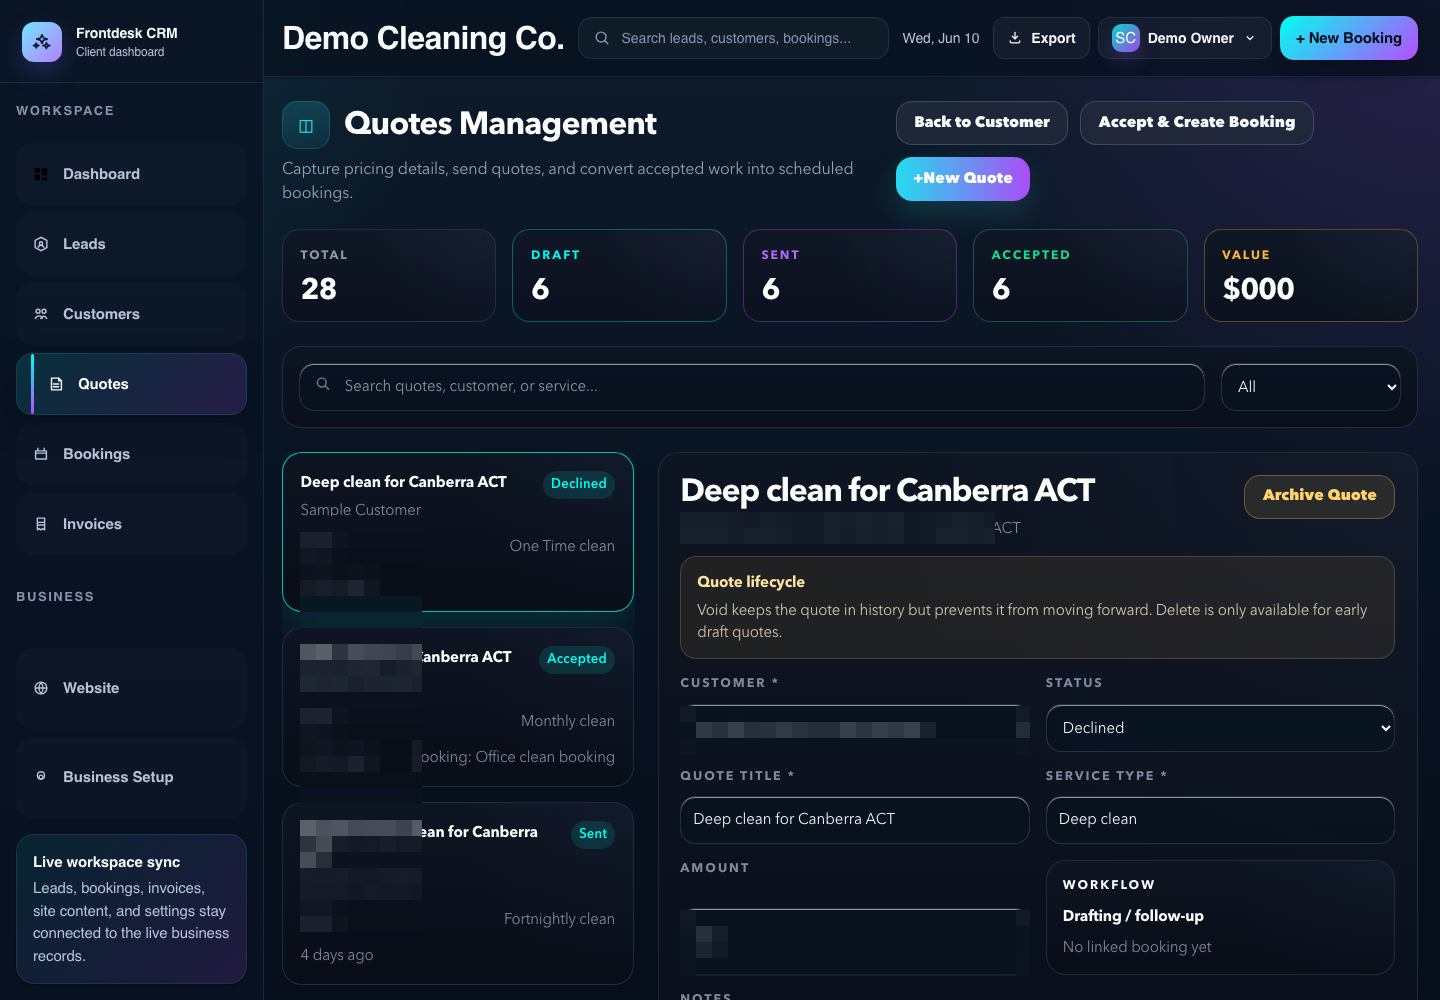1440x1000 pixels.
Task: Click the 'Drafting / follow-up' workflow text
Action: click(x=1133, y=916)
